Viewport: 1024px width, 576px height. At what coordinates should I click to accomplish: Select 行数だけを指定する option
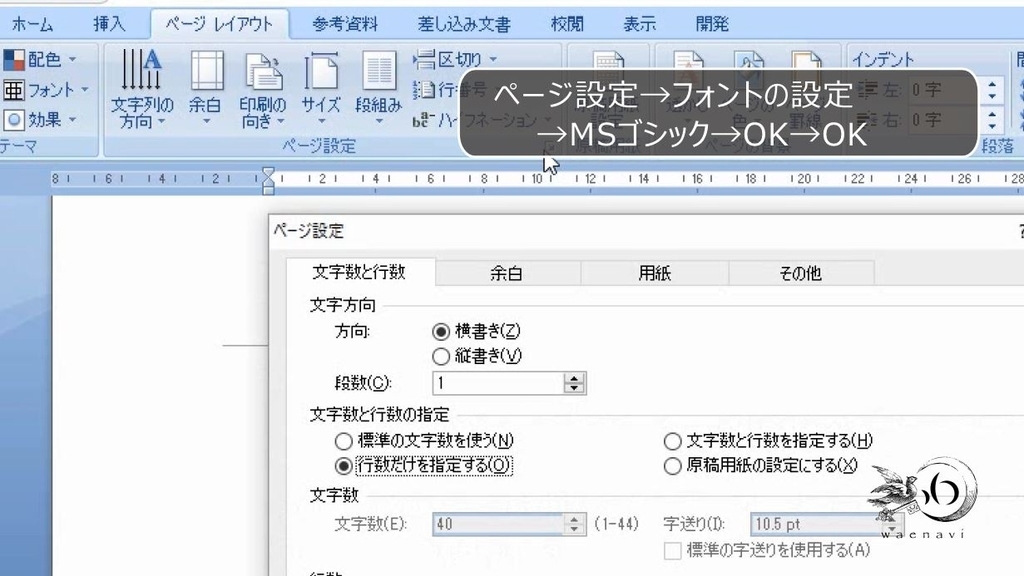[x=344, y=466]
